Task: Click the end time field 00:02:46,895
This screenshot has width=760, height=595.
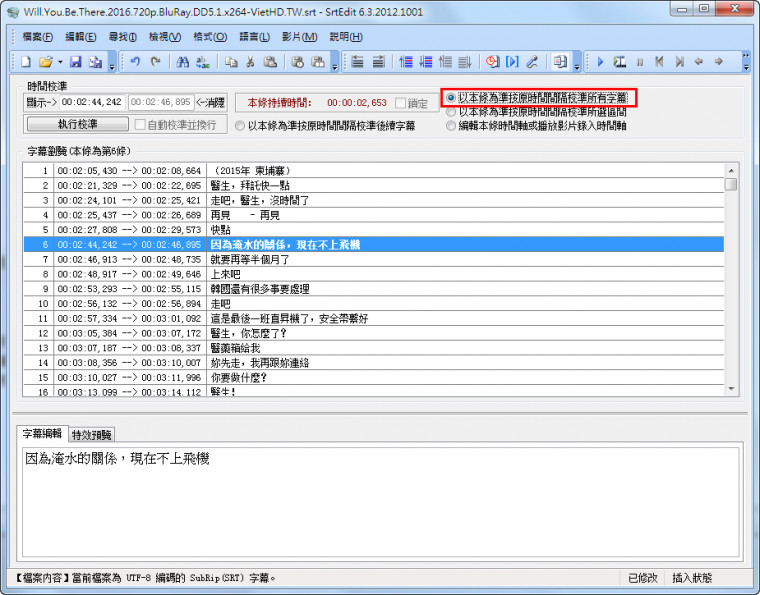Action: [x=161, y=102]
